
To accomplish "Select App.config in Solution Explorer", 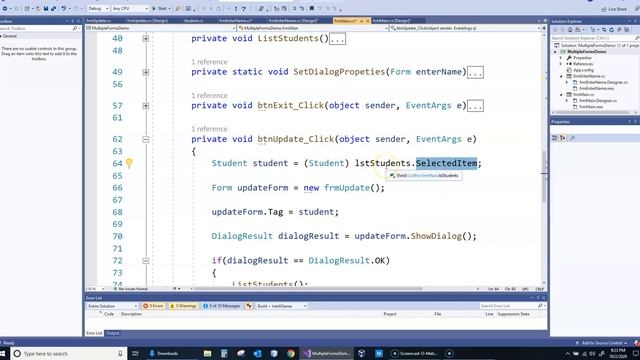I will point(583,70).
